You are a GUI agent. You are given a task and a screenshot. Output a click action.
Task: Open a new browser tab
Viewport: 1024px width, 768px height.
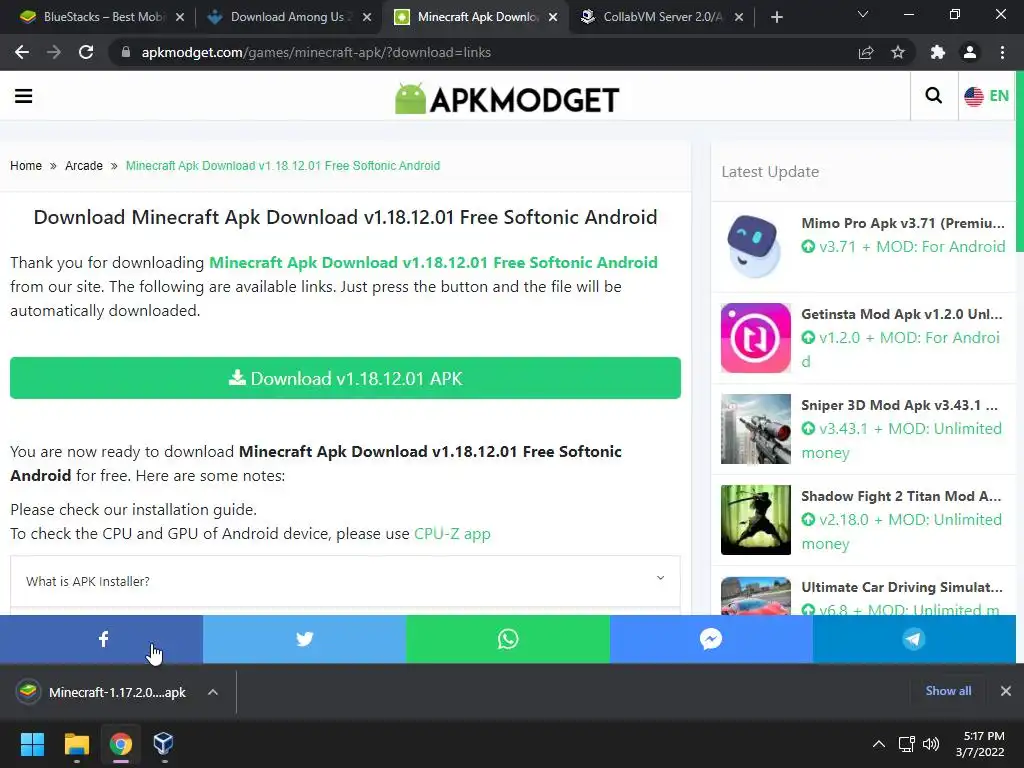click(776, 17)
